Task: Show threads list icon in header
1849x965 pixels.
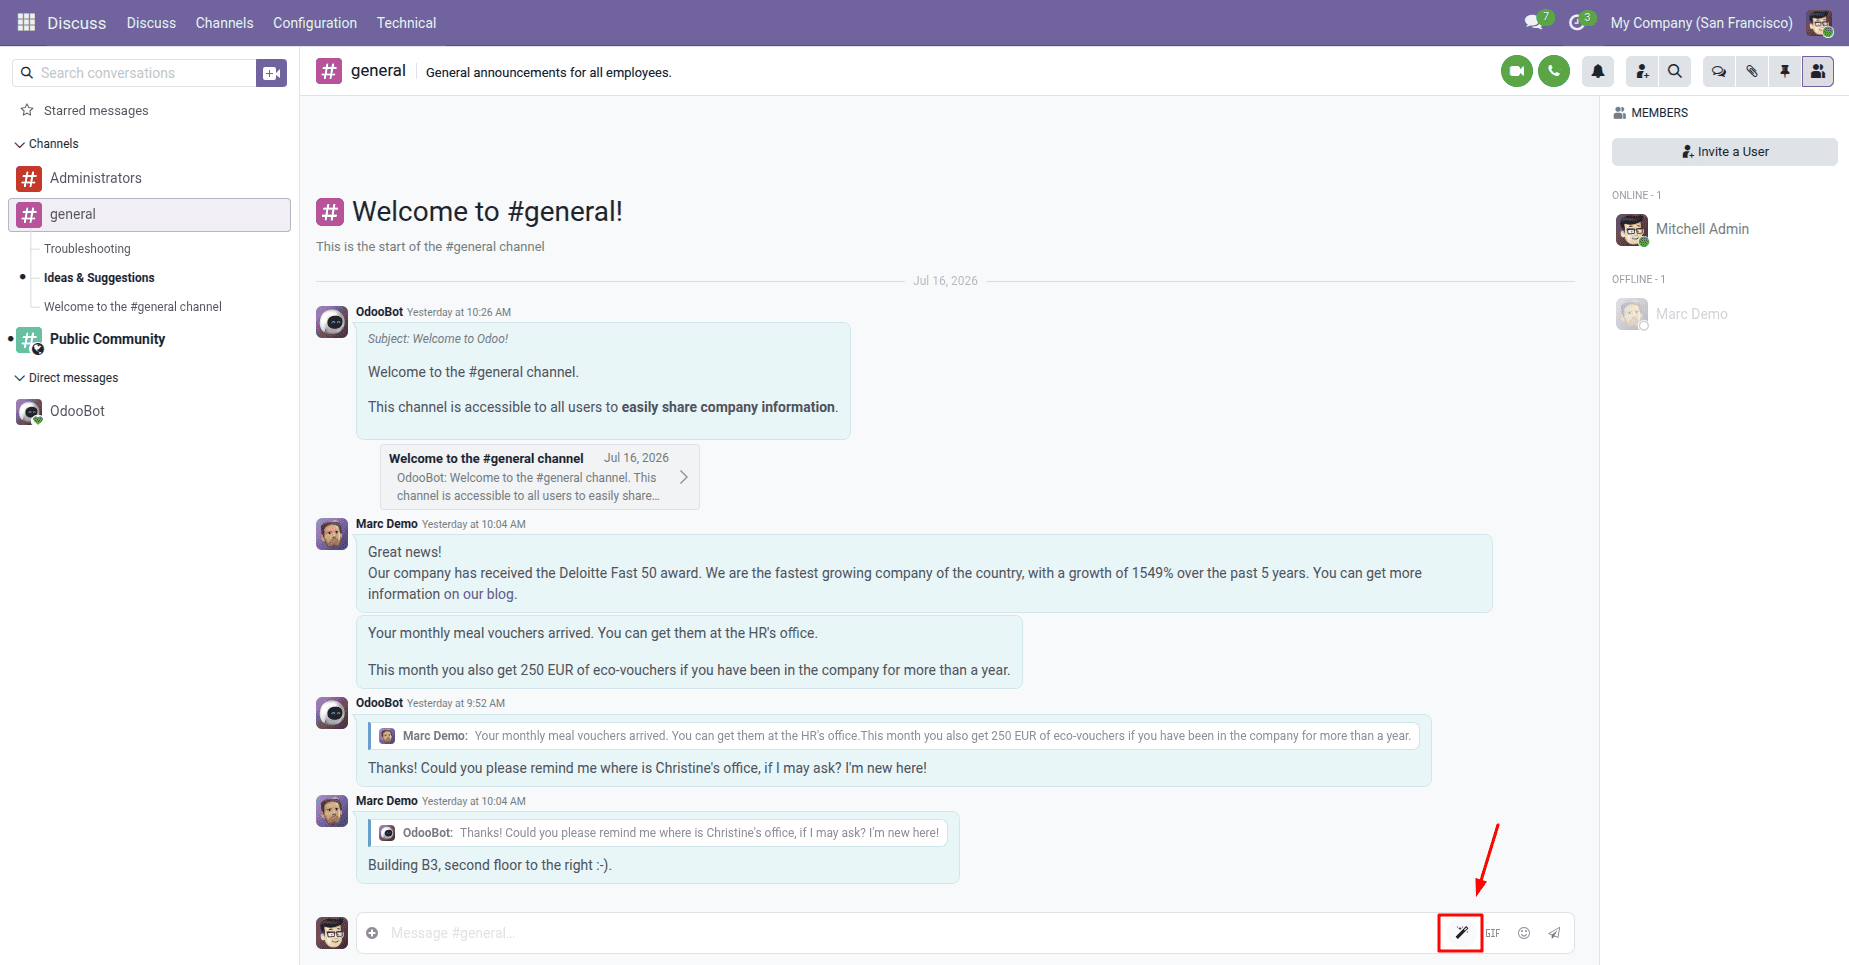Action: pos(1719,71)
